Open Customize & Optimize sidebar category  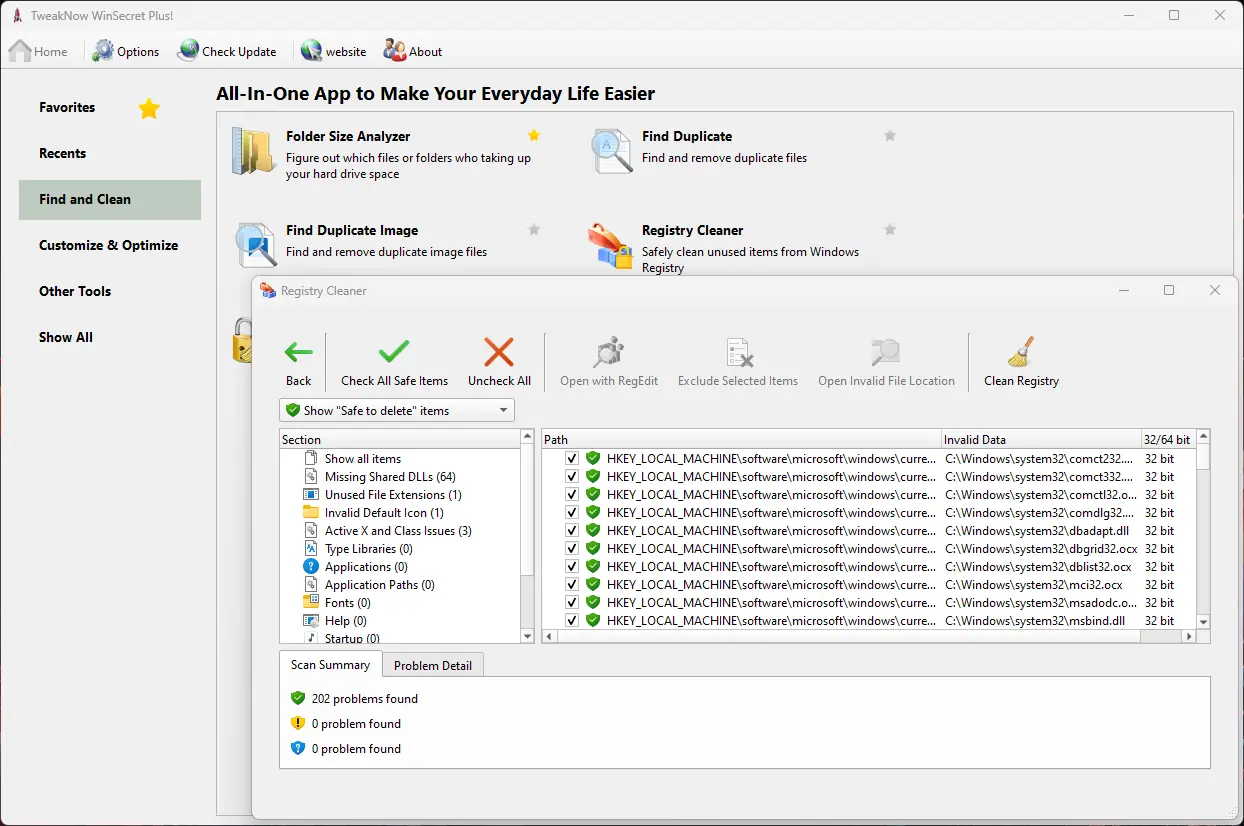[x=110, y=245]
